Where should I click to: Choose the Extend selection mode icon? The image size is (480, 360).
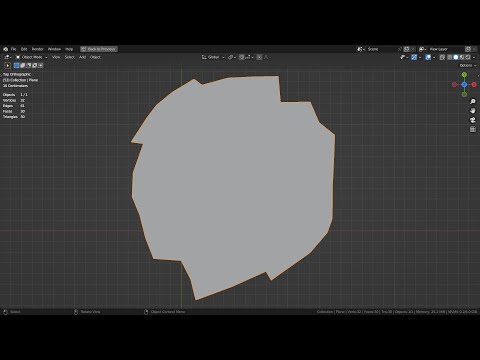click(x=23, y=66)
